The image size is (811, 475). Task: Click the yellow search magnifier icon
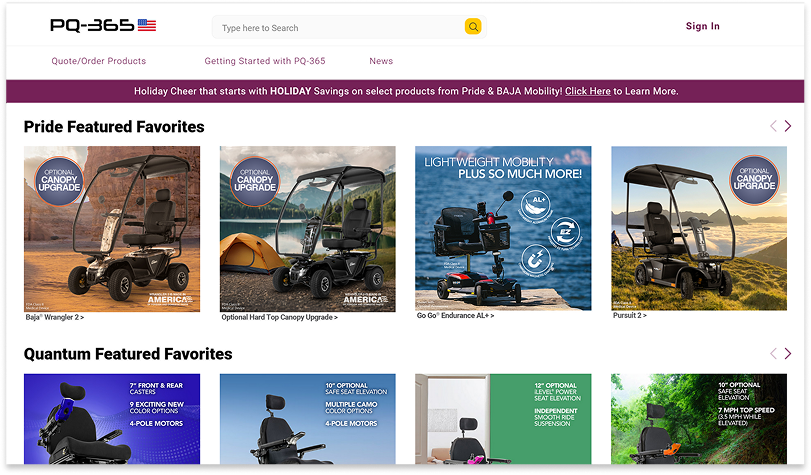(x=473, y=26)
